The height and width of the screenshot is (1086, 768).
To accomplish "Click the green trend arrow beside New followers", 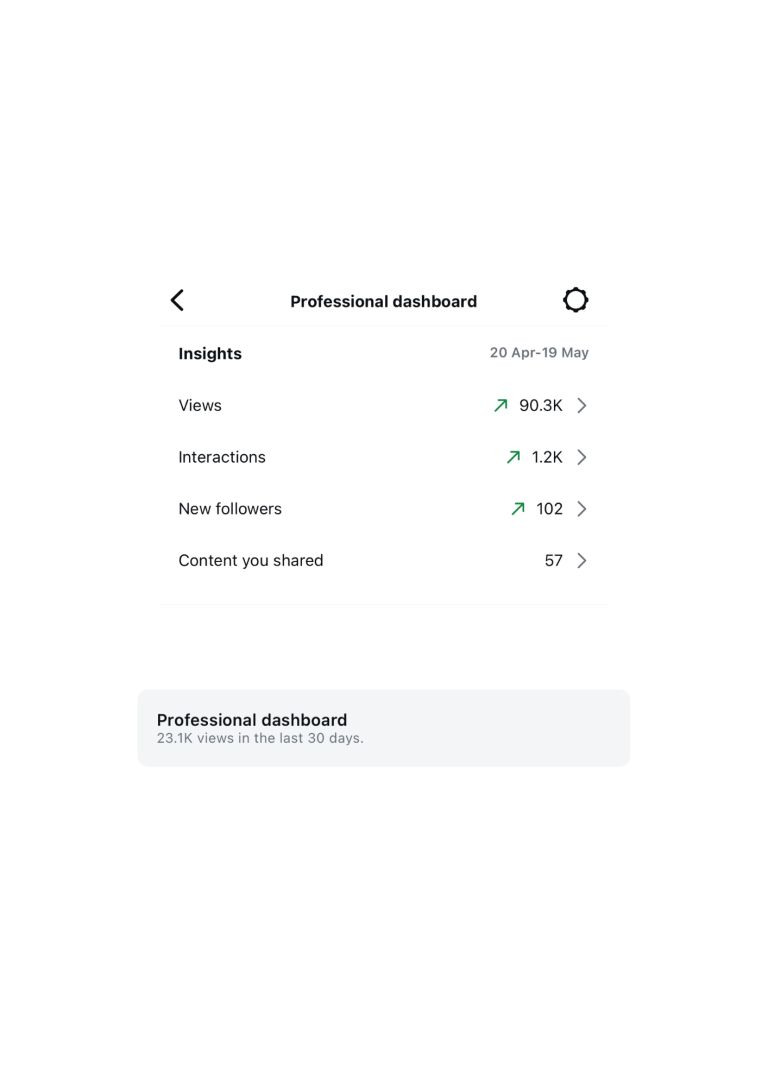I will (x=518, y=509).
